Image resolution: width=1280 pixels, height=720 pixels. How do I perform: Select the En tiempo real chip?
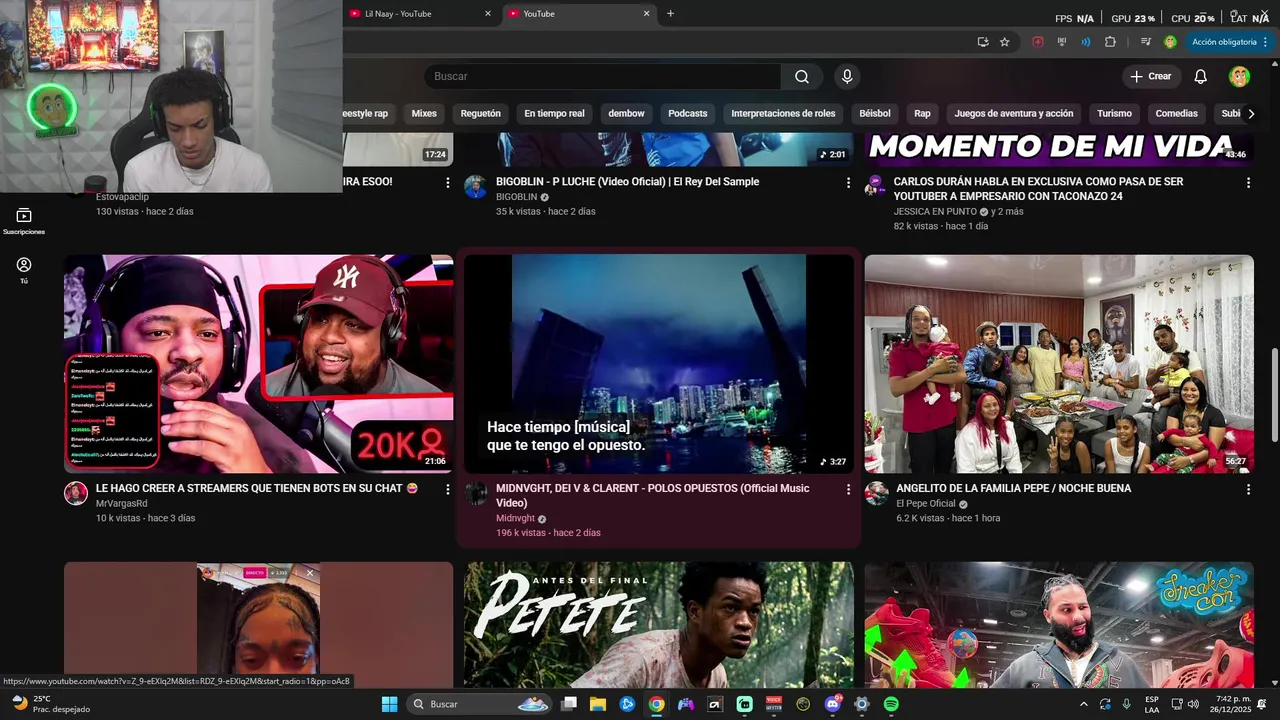[554, 114]
